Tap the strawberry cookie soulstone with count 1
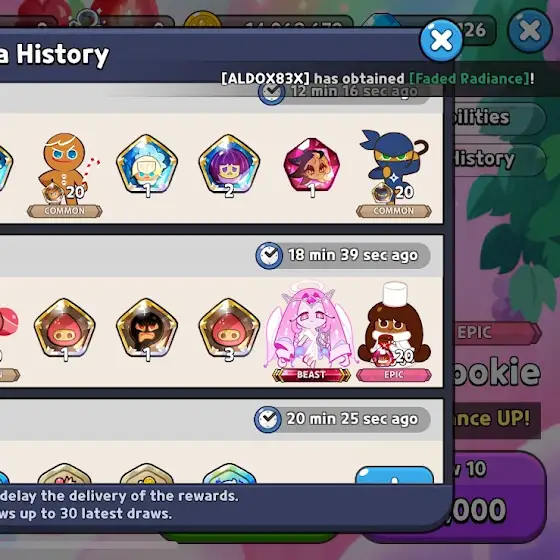560x560 pixels. point(65,330)
